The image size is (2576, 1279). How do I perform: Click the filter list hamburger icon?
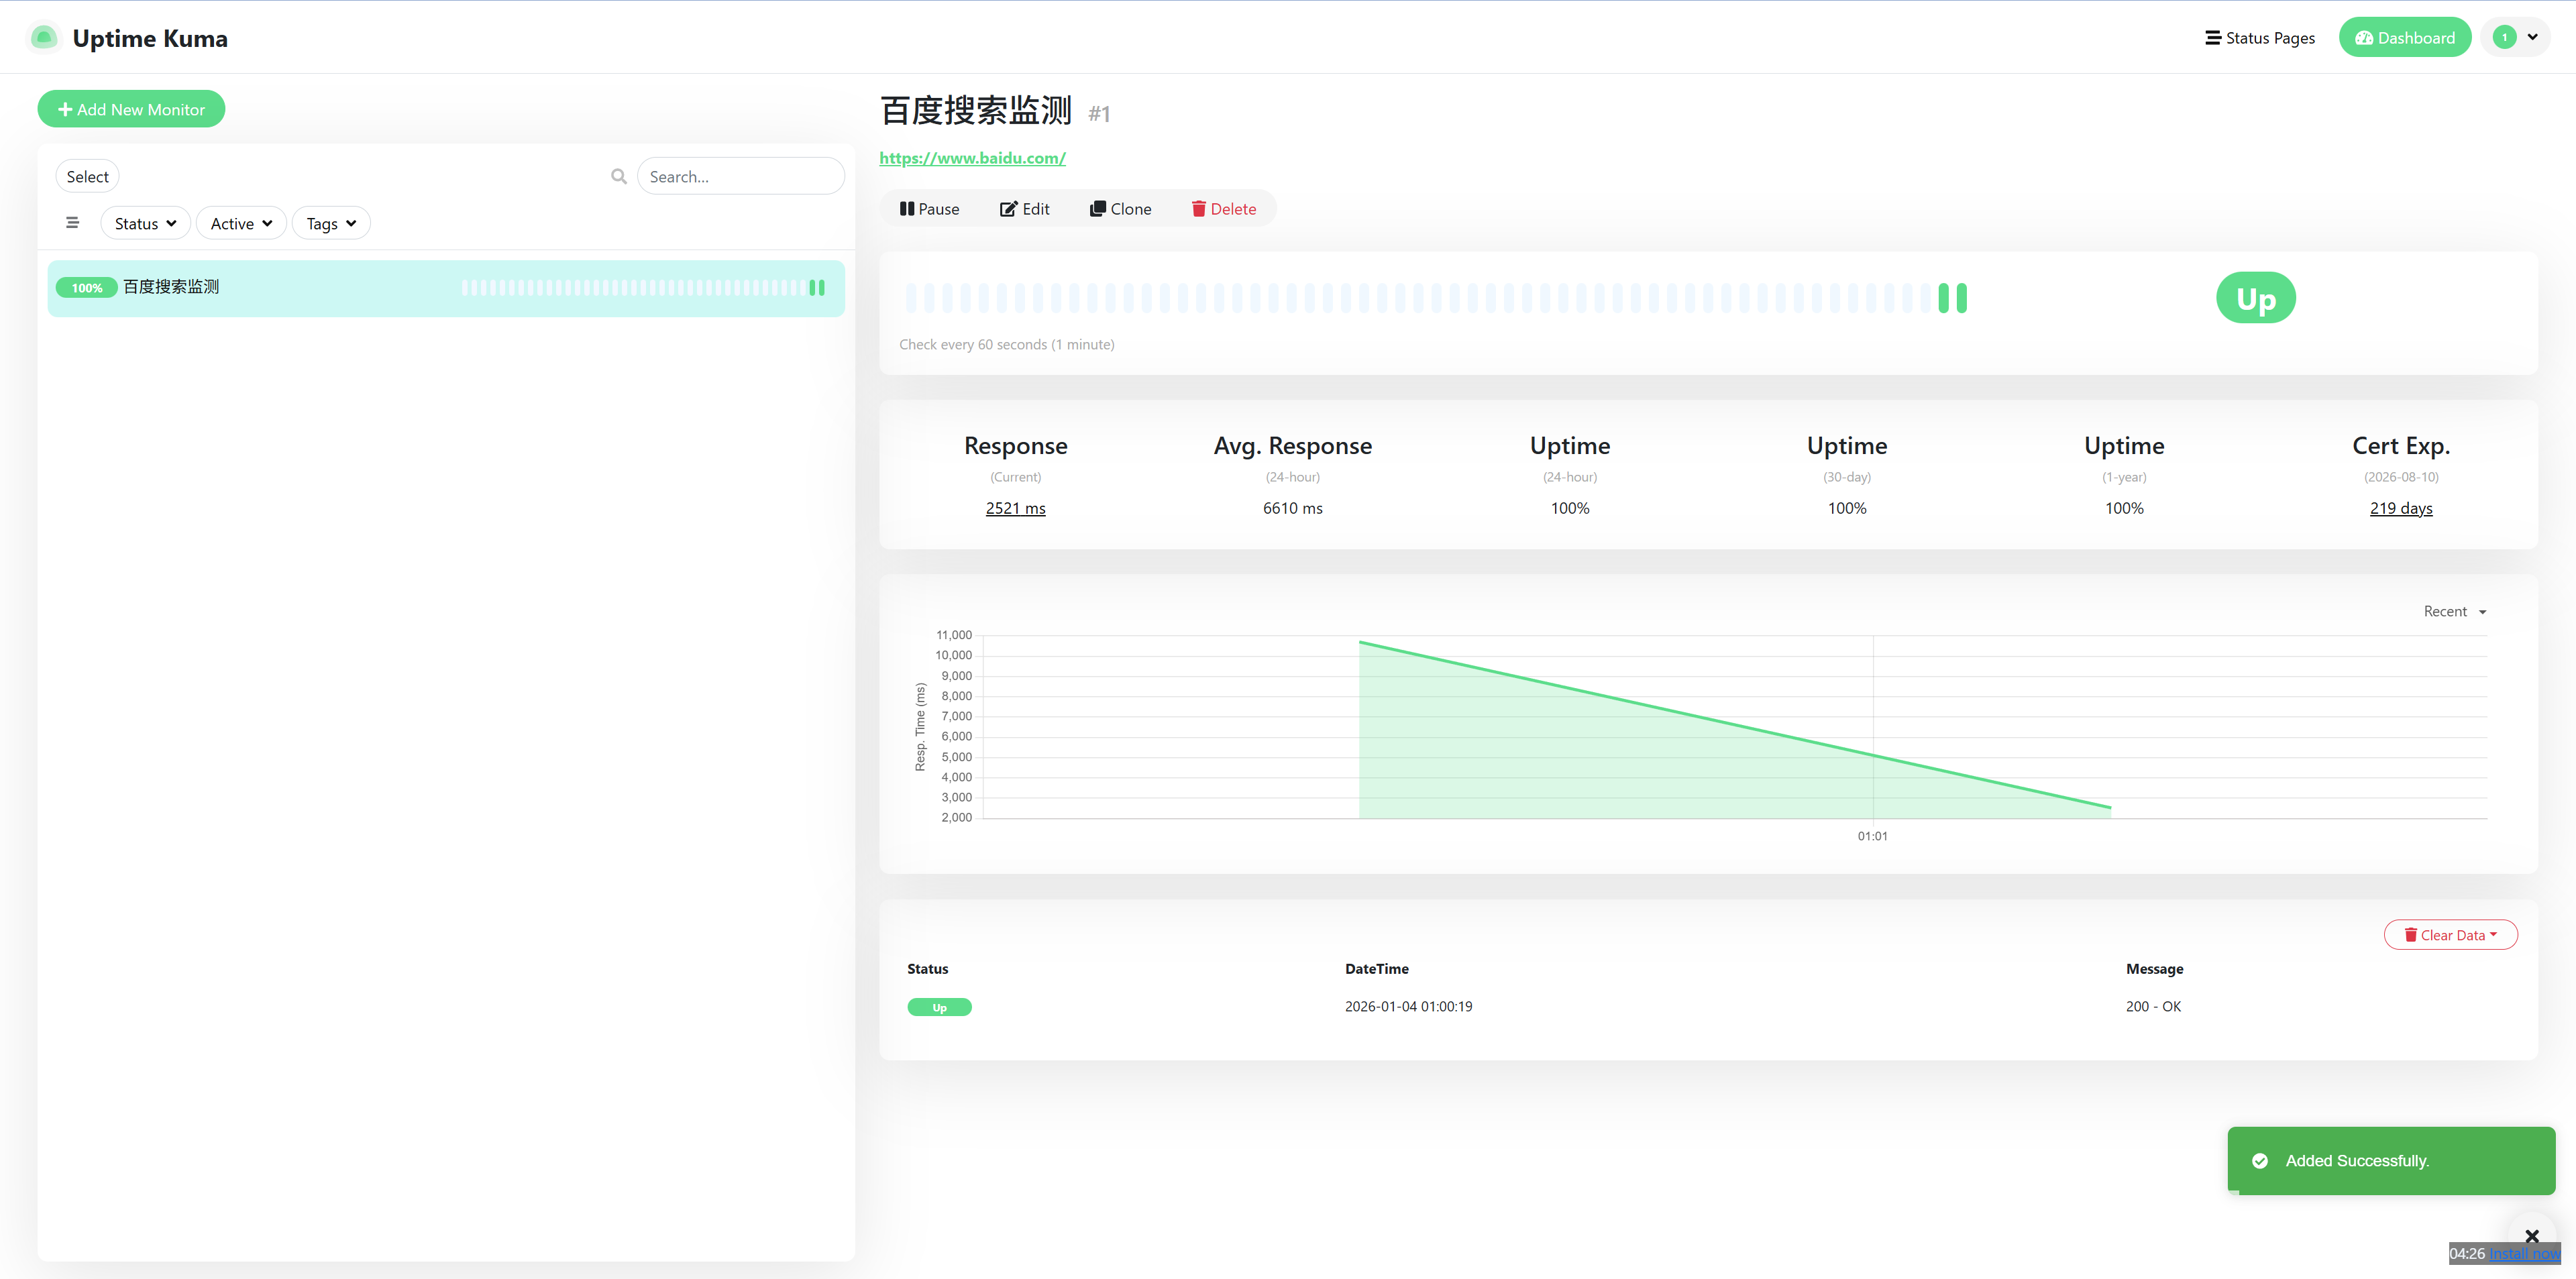(x=72, y=223)
